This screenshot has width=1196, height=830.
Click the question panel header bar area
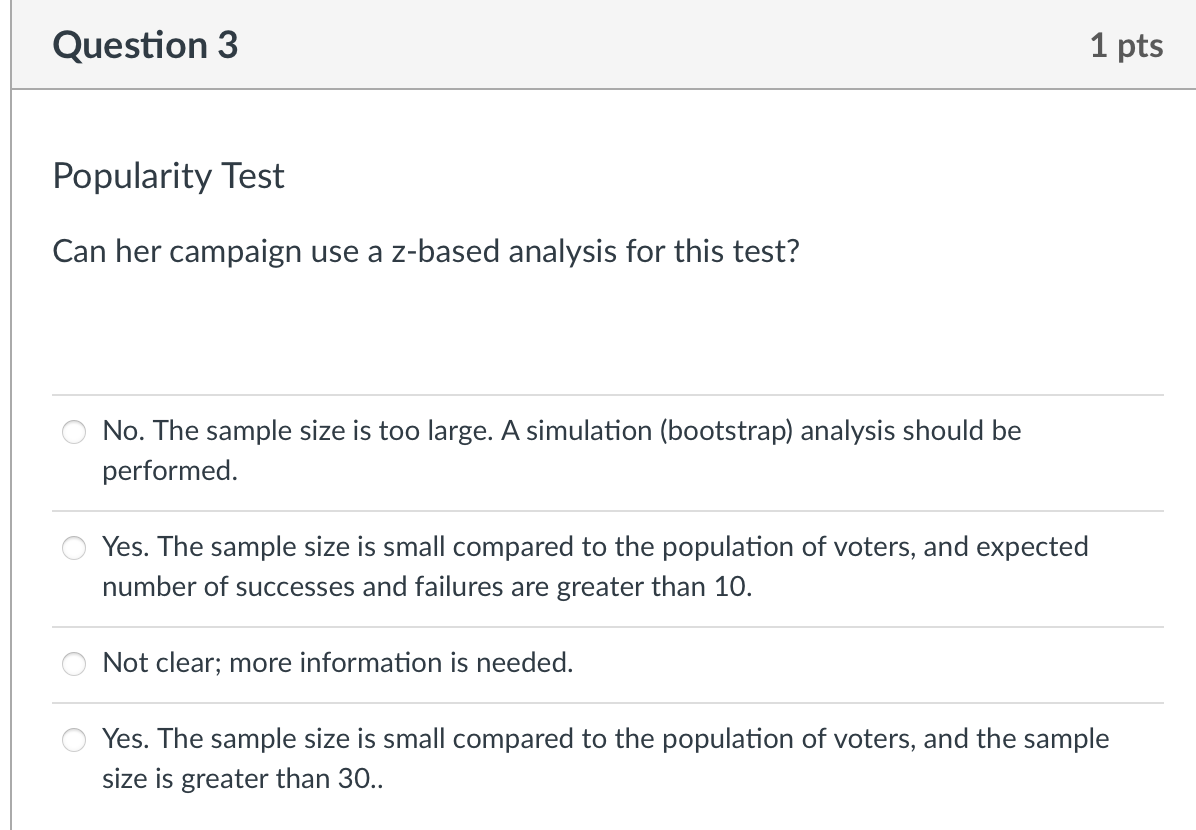click(x=600, y=44)
